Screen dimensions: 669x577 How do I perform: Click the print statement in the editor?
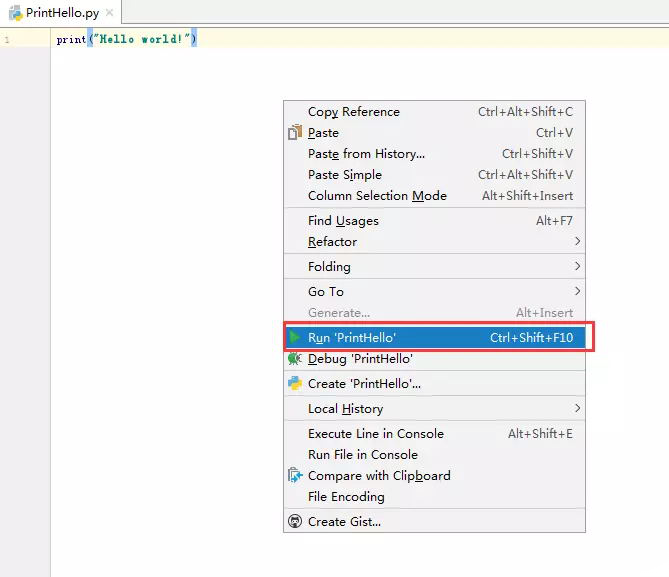click(x=126, y=39)
